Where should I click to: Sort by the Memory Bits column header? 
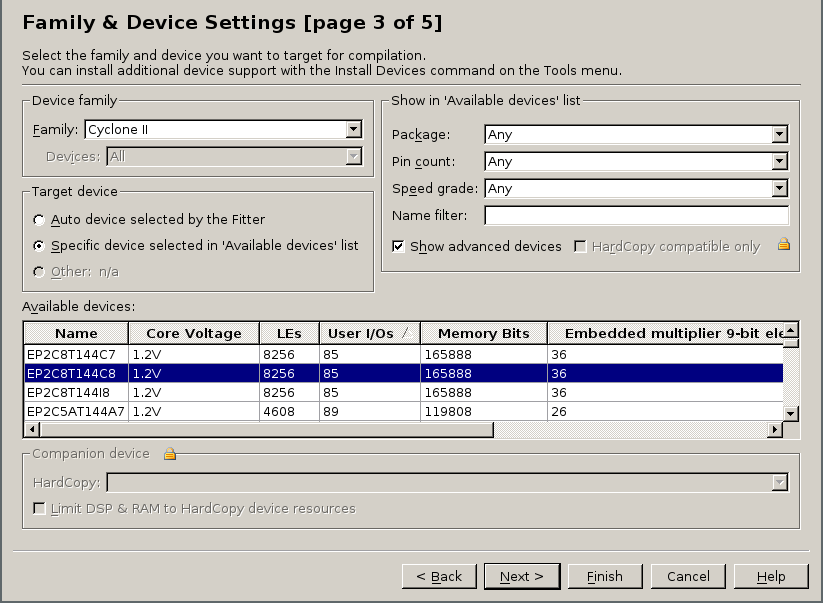(x=483, y=333)
